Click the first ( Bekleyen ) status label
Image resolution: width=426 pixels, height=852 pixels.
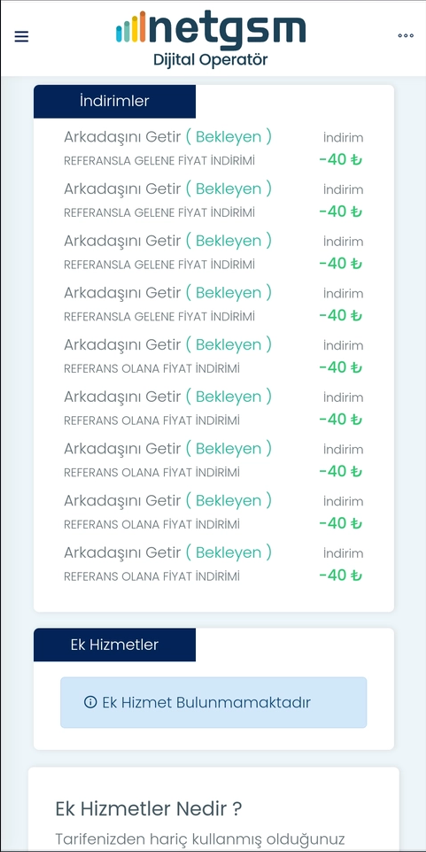pos(228,137)
